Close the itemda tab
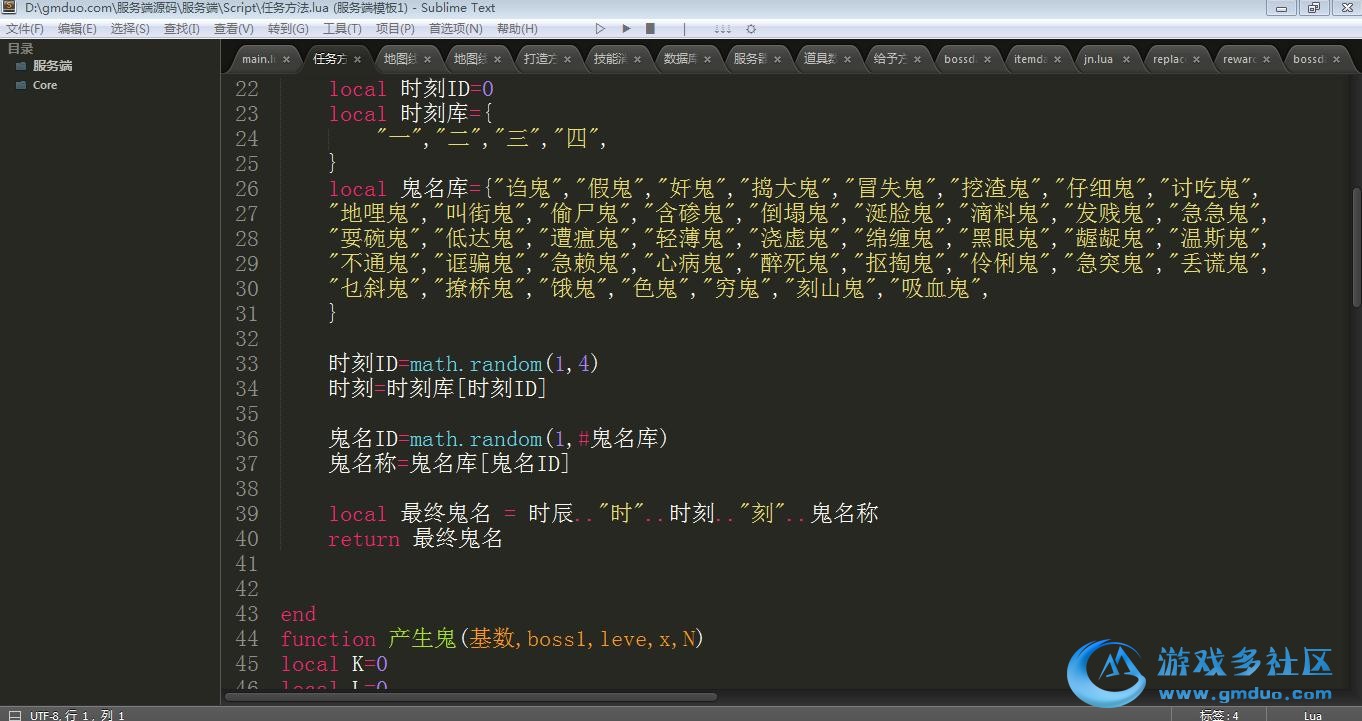1362x721 pixels. [1057, 59]
